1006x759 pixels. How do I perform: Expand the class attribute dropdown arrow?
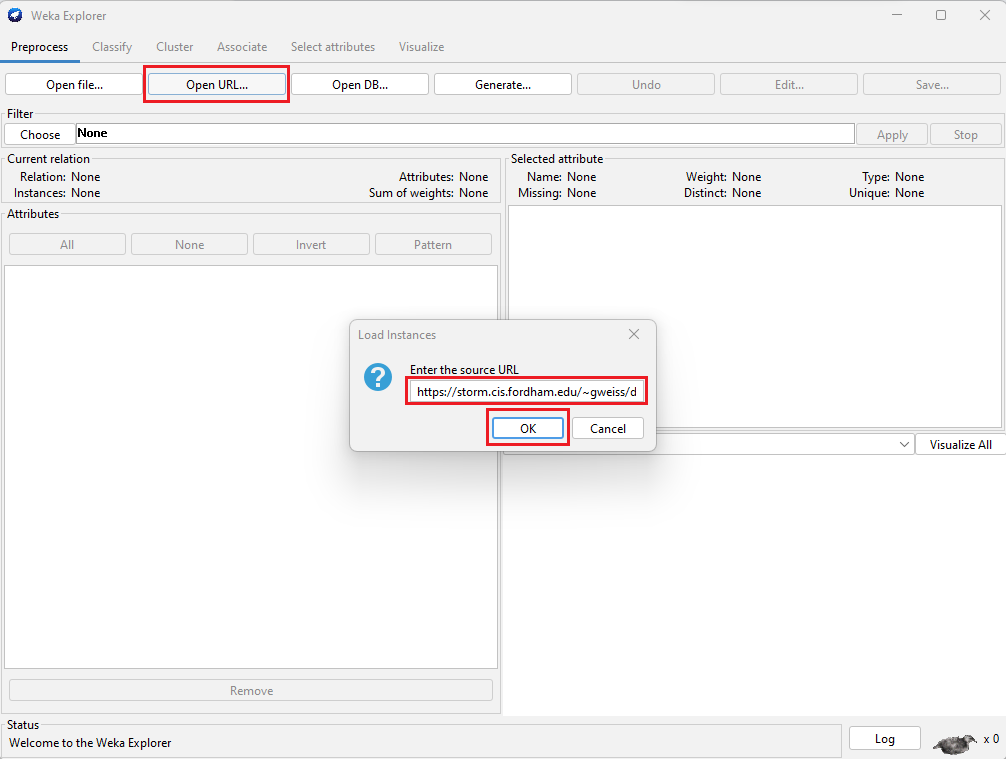[904, 445]
